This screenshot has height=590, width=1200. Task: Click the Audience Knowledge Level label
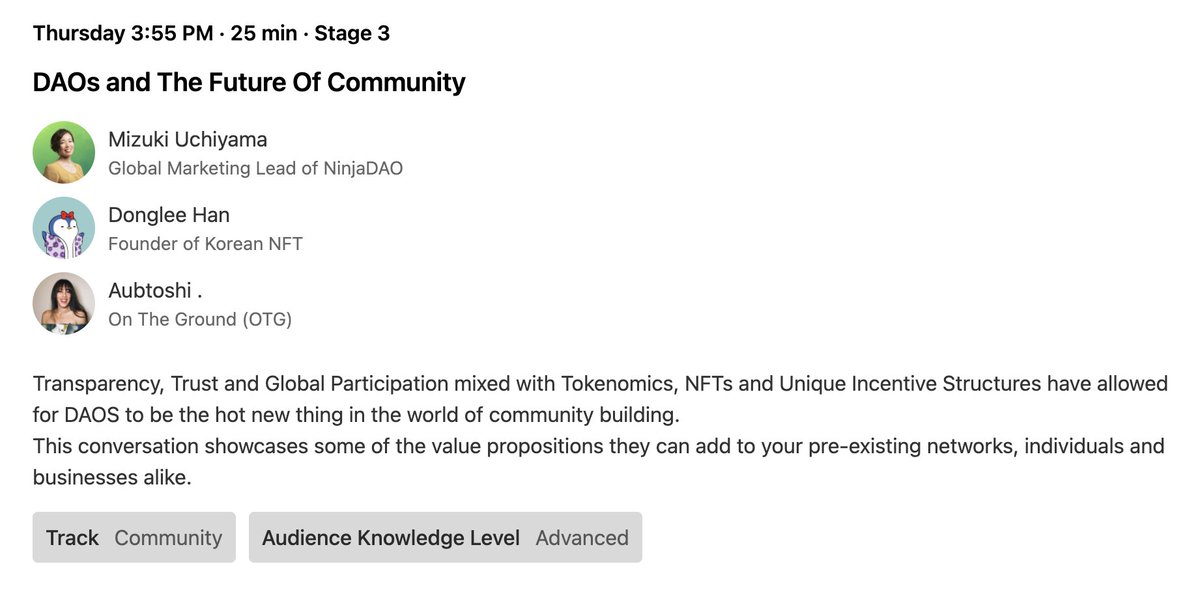point(391,537)
